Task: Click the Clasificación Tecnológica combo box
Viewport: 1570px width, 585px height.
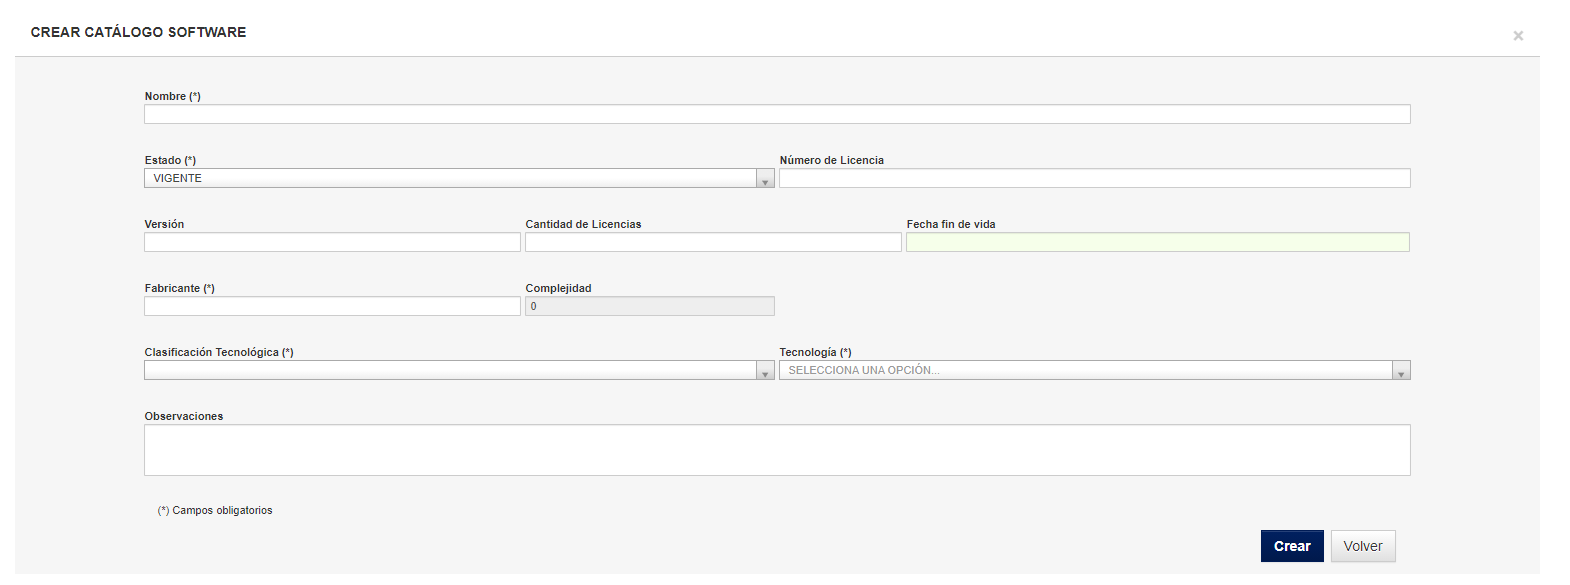Action: tap(459, 370)
